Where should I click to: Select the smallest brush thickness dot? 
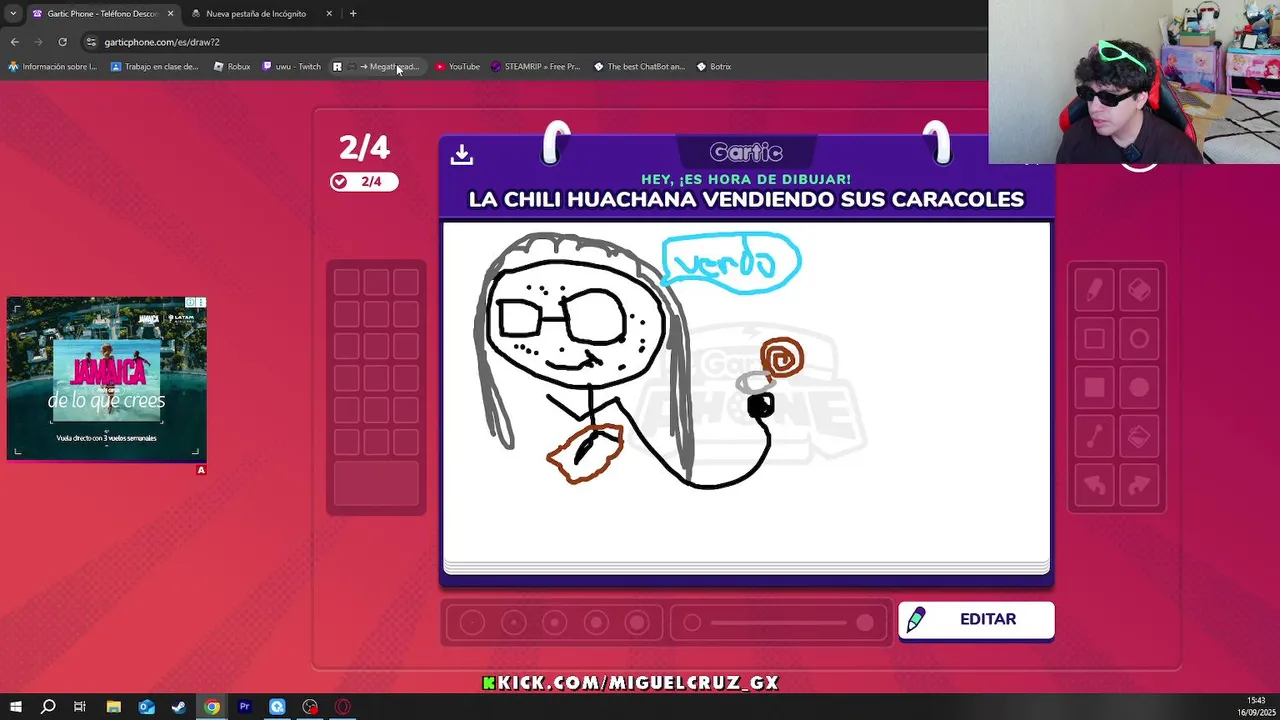pos(472,623)
